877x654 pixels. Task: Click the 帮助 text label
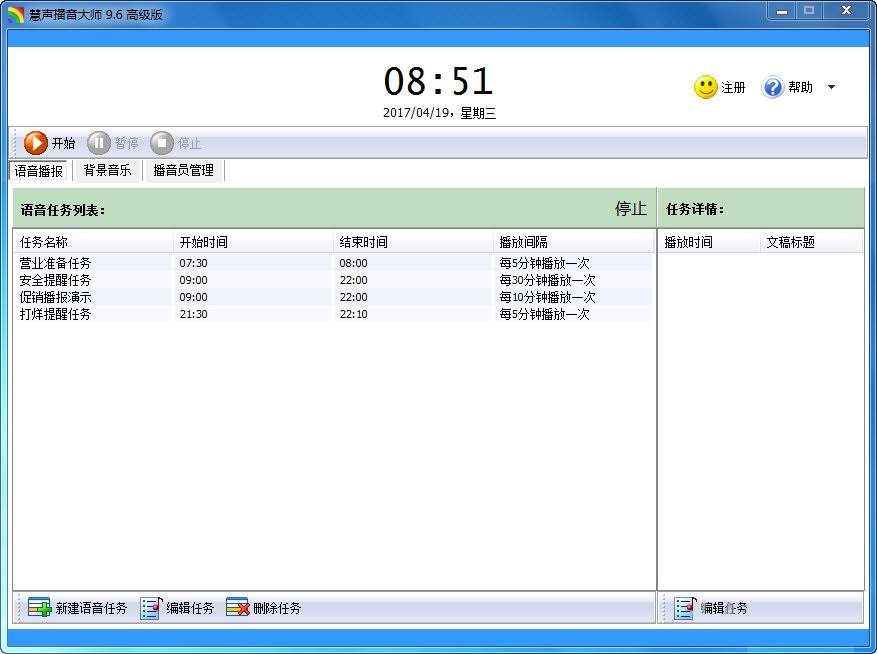pos(800,87)
